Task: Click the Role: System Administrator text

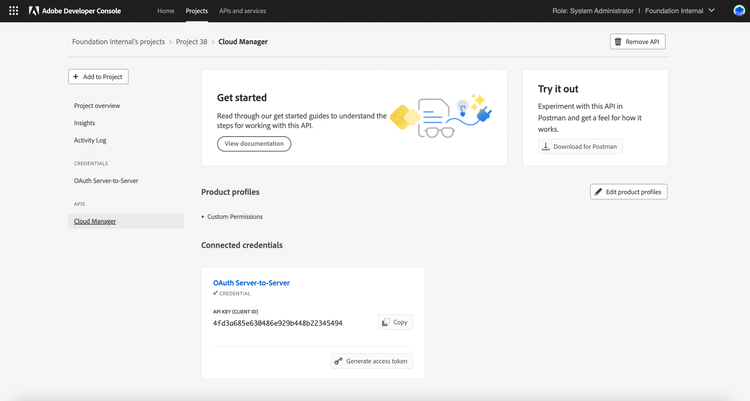Action: click(x=593, y=11)
